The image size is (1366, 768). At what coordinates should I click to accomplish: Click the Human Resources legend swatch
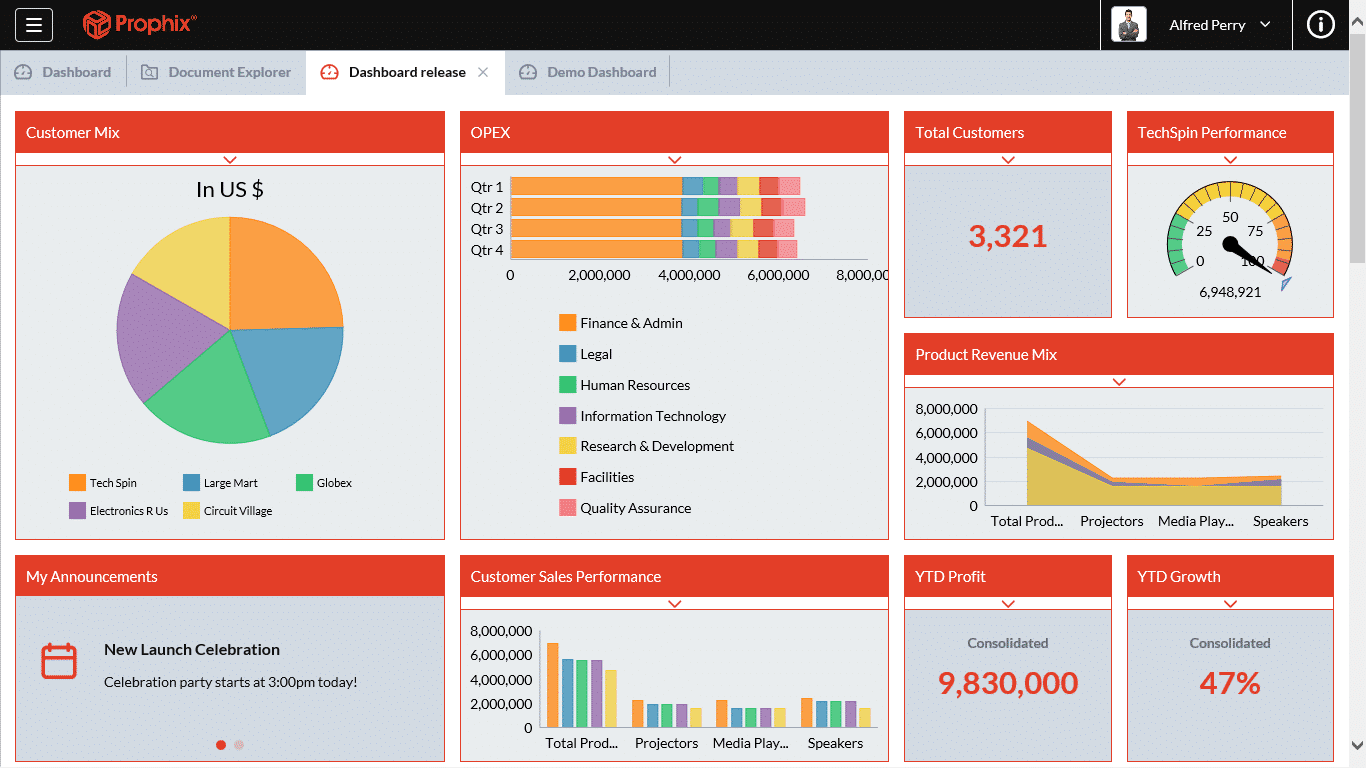(567, 385)
